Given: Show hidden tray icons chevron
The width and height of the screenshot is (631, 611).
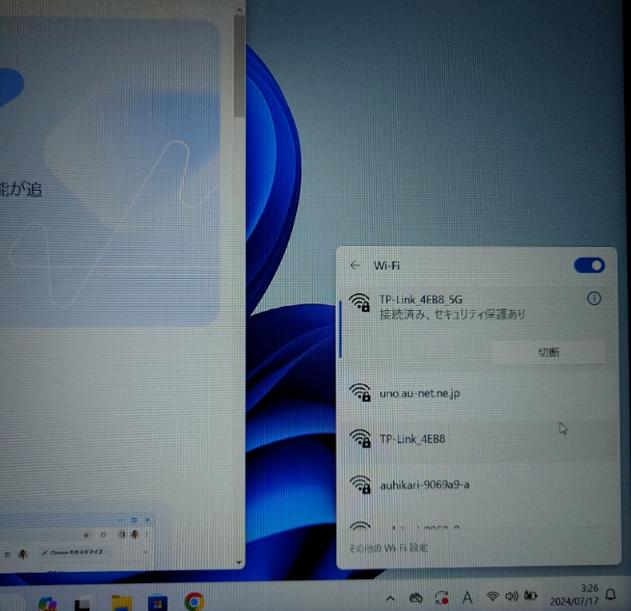Looking at the screenshot, I should 390,598.
